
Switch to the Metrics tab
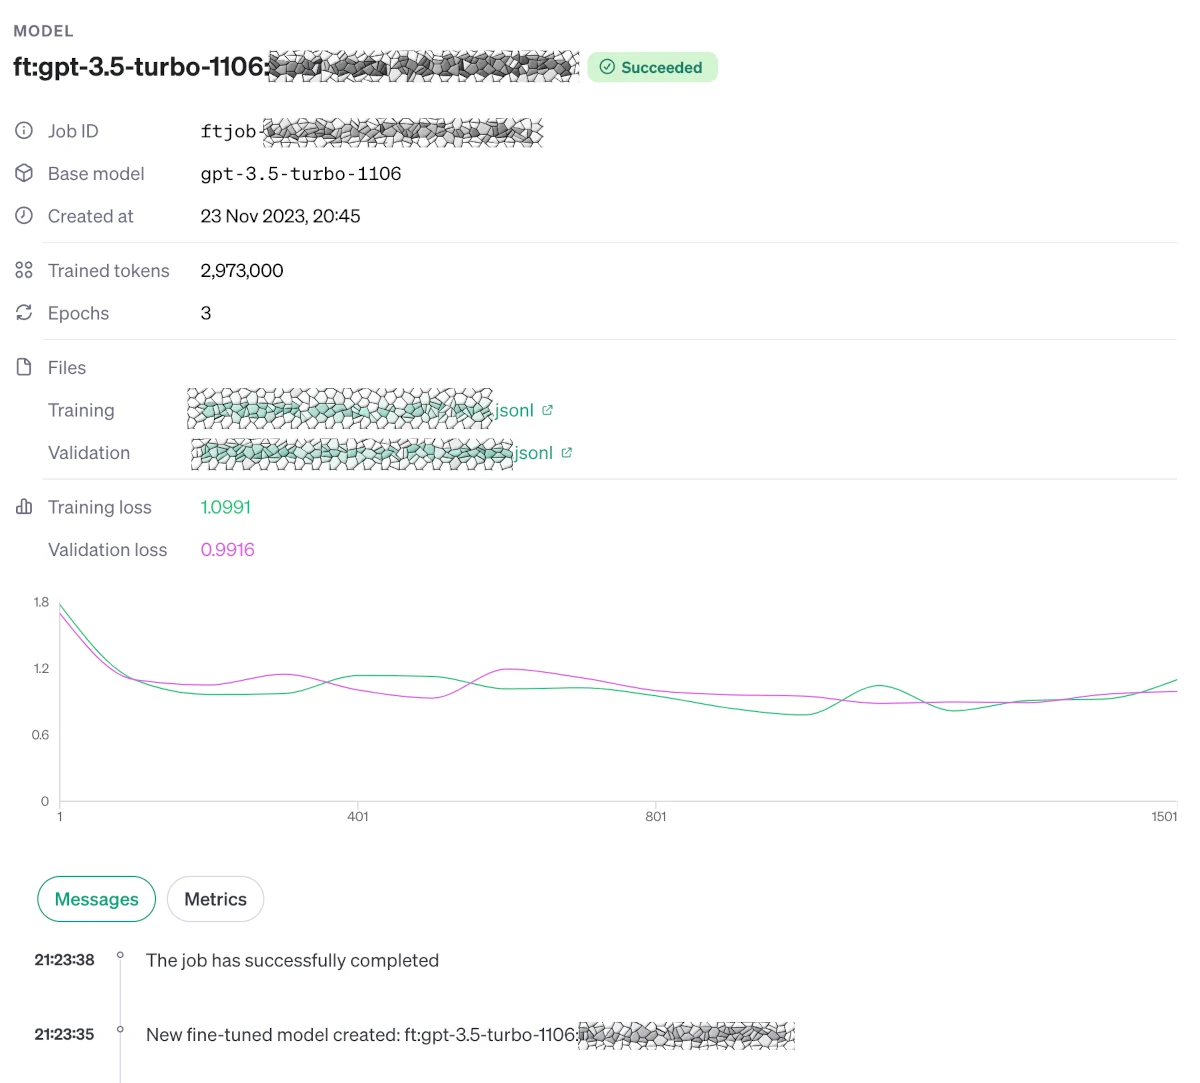pyautogui.click(x=215, y=898)
